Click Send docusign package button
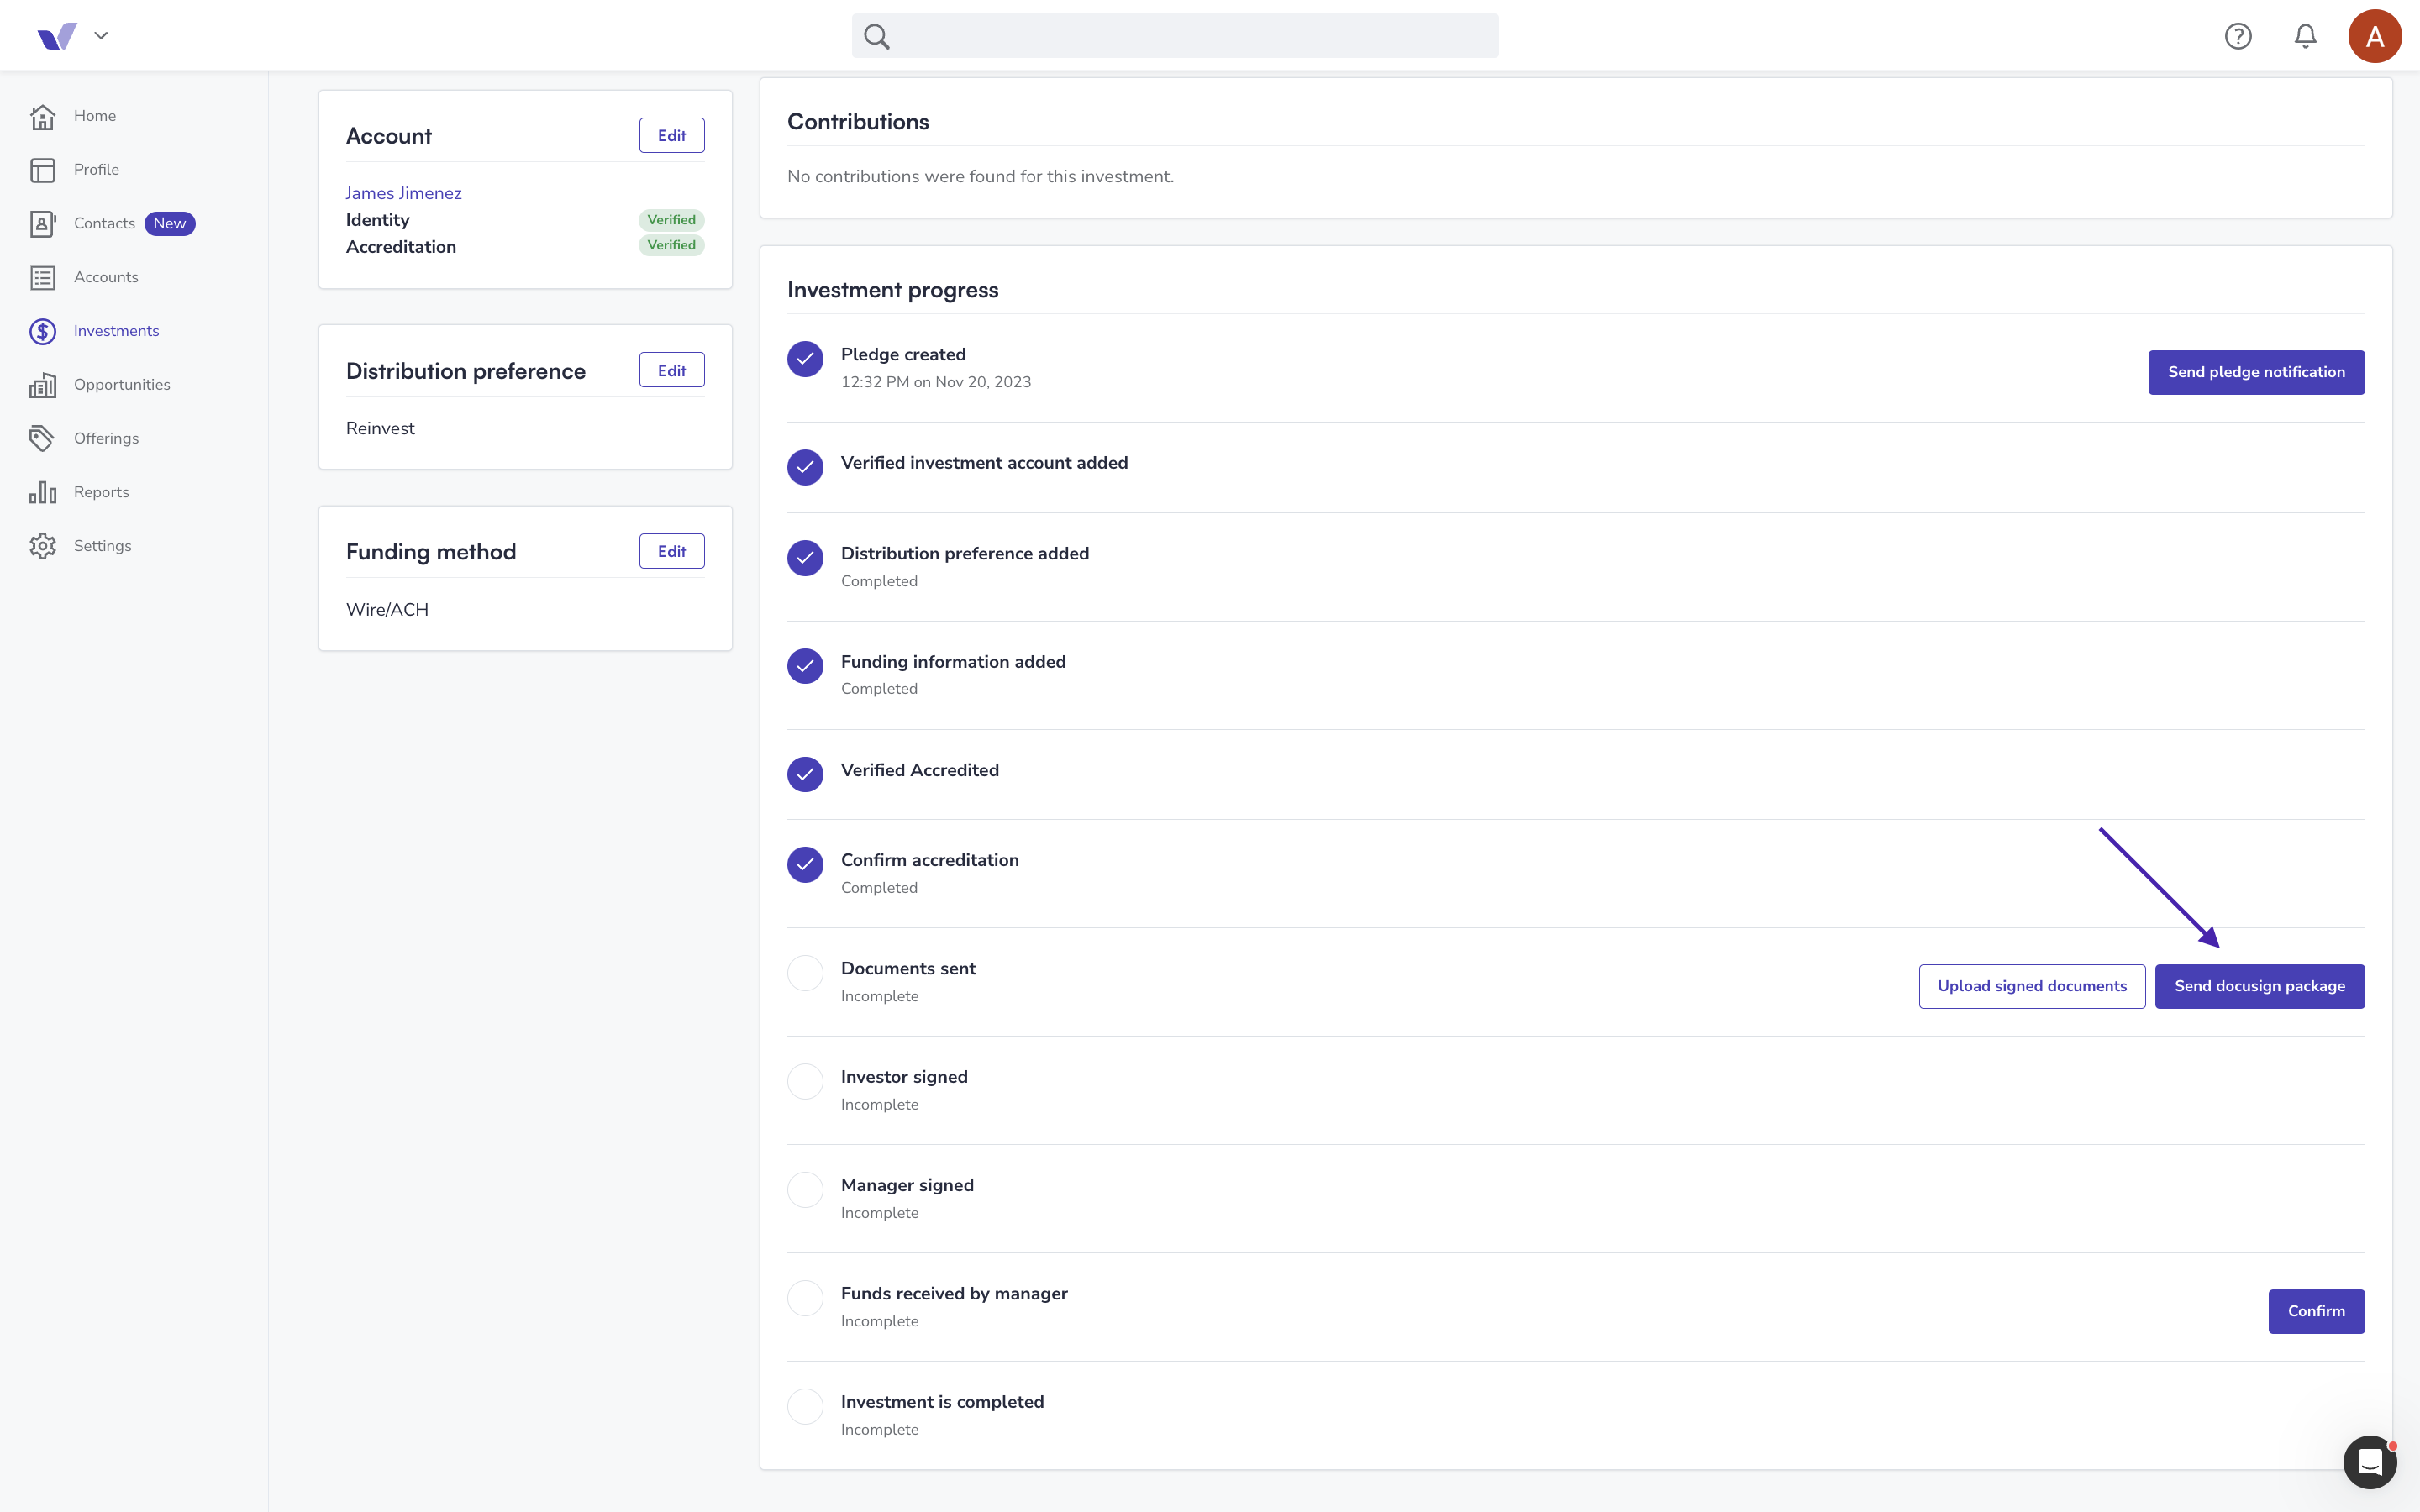 point(2259,987)
